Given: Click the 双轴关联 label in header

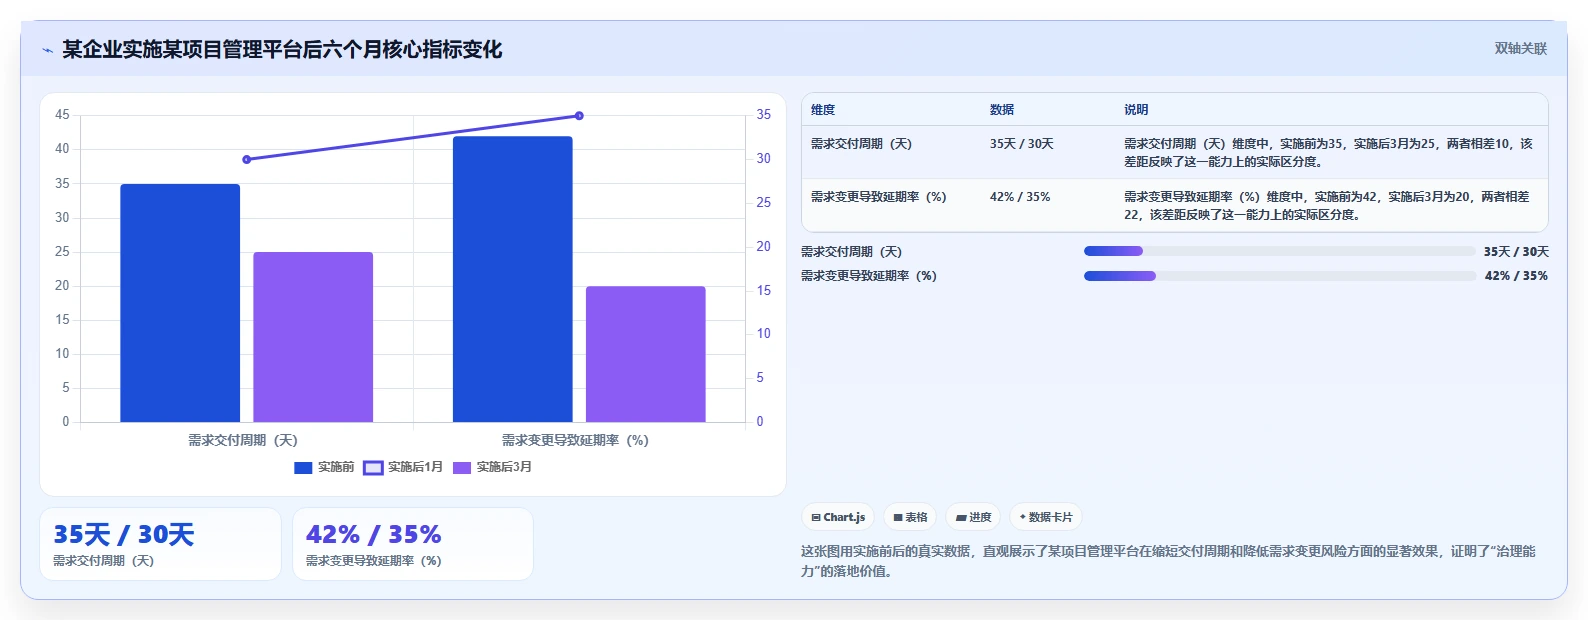Looking at the screenshot, I should point(1520,49).
